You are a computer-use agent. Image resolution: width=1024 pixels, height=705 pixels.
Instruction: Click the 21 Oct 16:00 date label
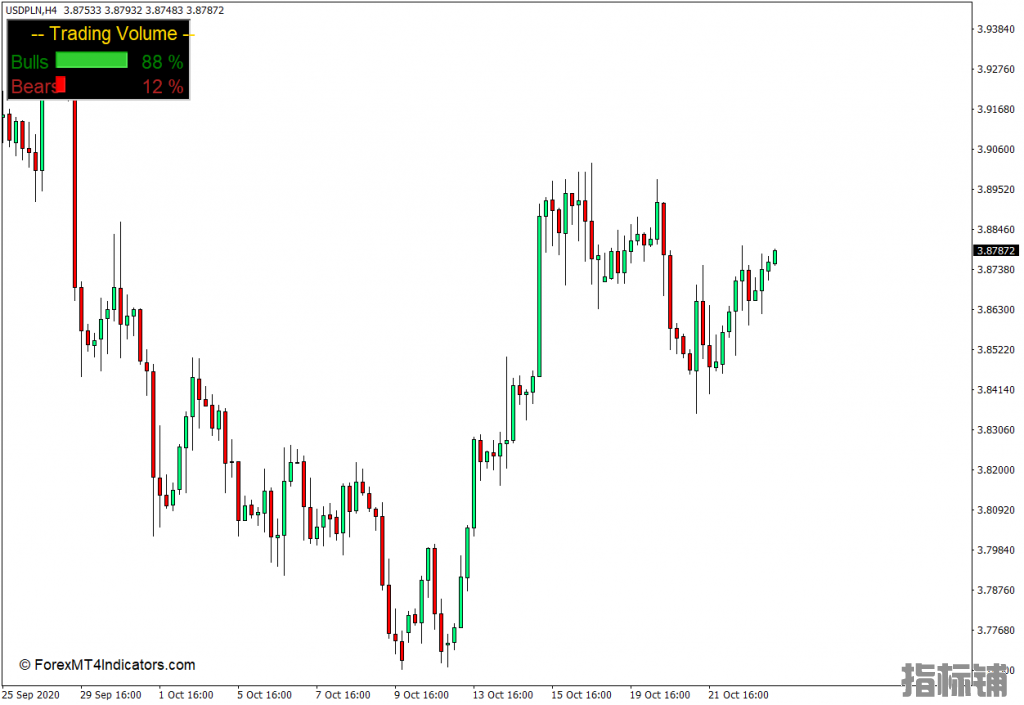[x=738, y=695]
